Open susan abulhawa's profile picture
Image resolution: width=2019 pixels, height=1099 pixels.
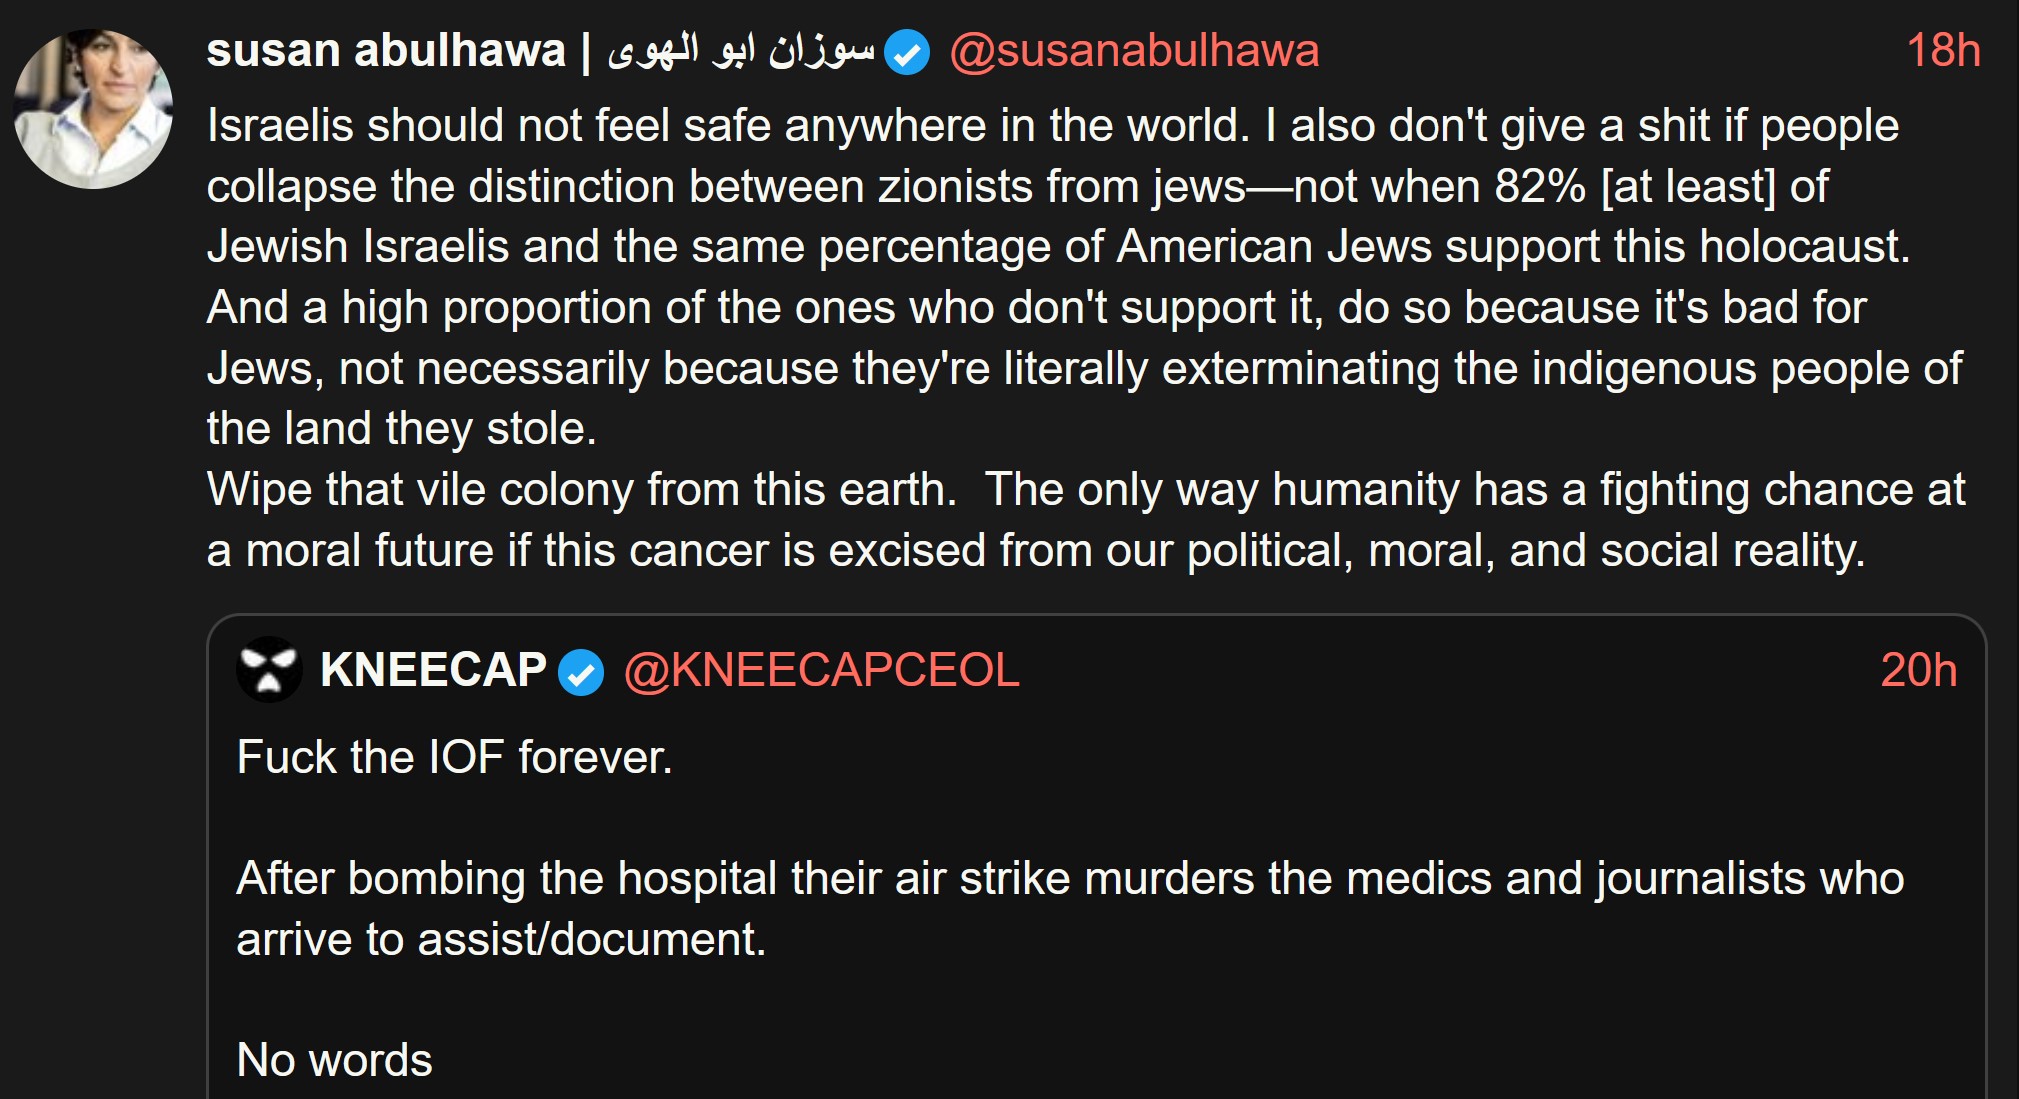93,109
